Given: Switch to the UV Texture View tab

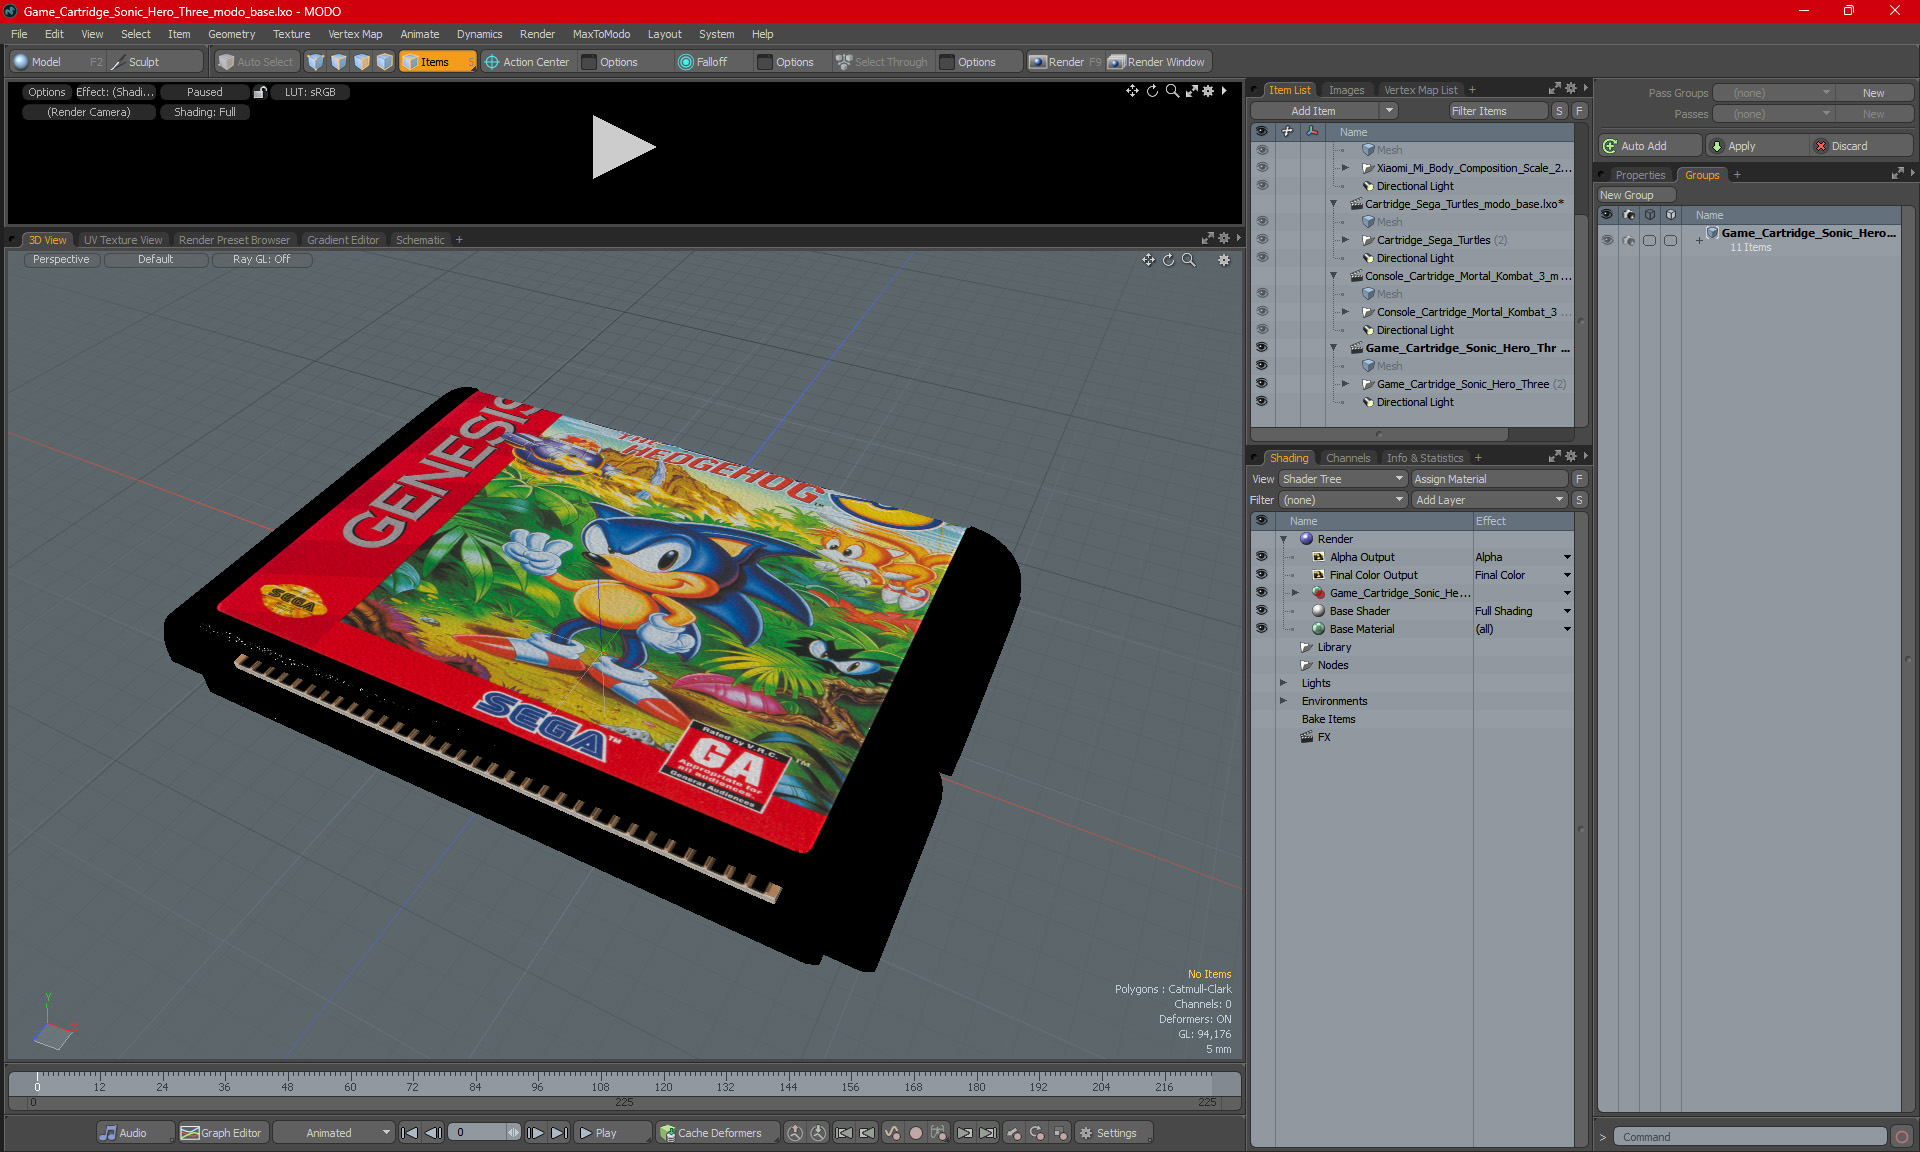Looking at the screenshot, I should tap(122, 240).
